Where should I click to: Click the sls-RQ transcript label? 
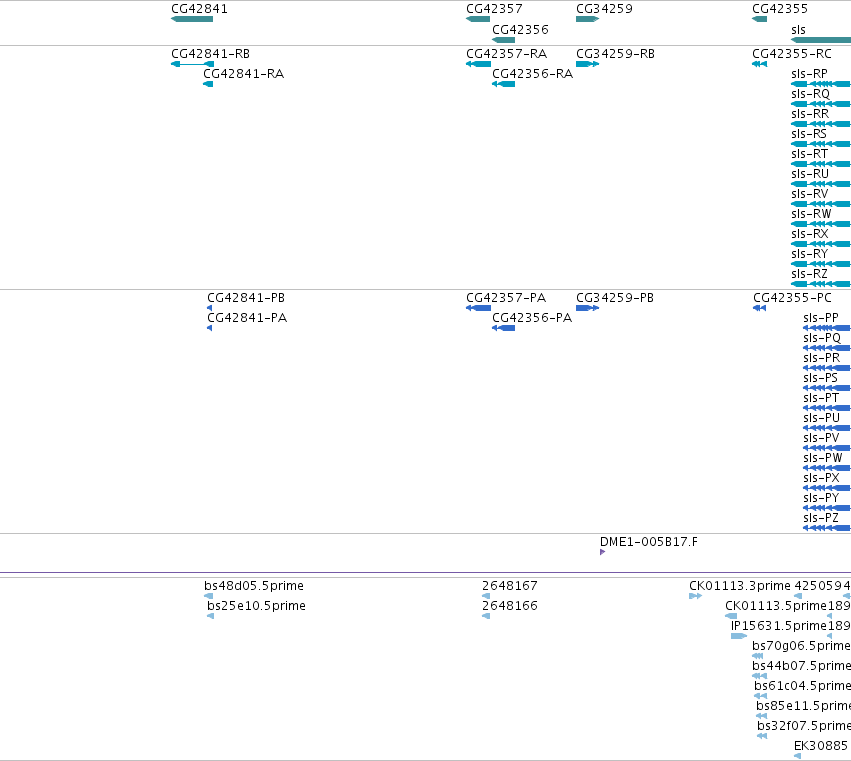(x=810, y=94)
